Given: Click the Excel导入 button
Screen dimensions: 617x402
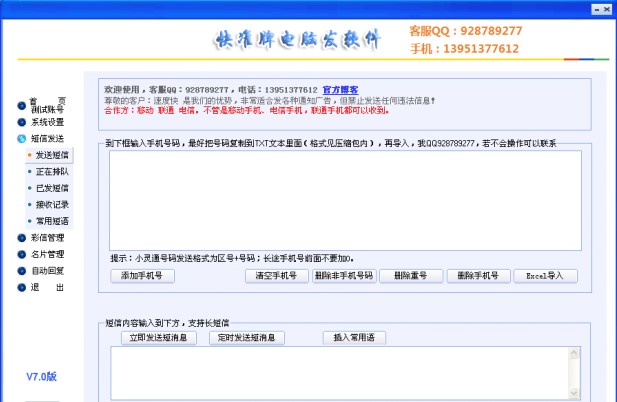Looking at the screenshot, I should 545,276.
